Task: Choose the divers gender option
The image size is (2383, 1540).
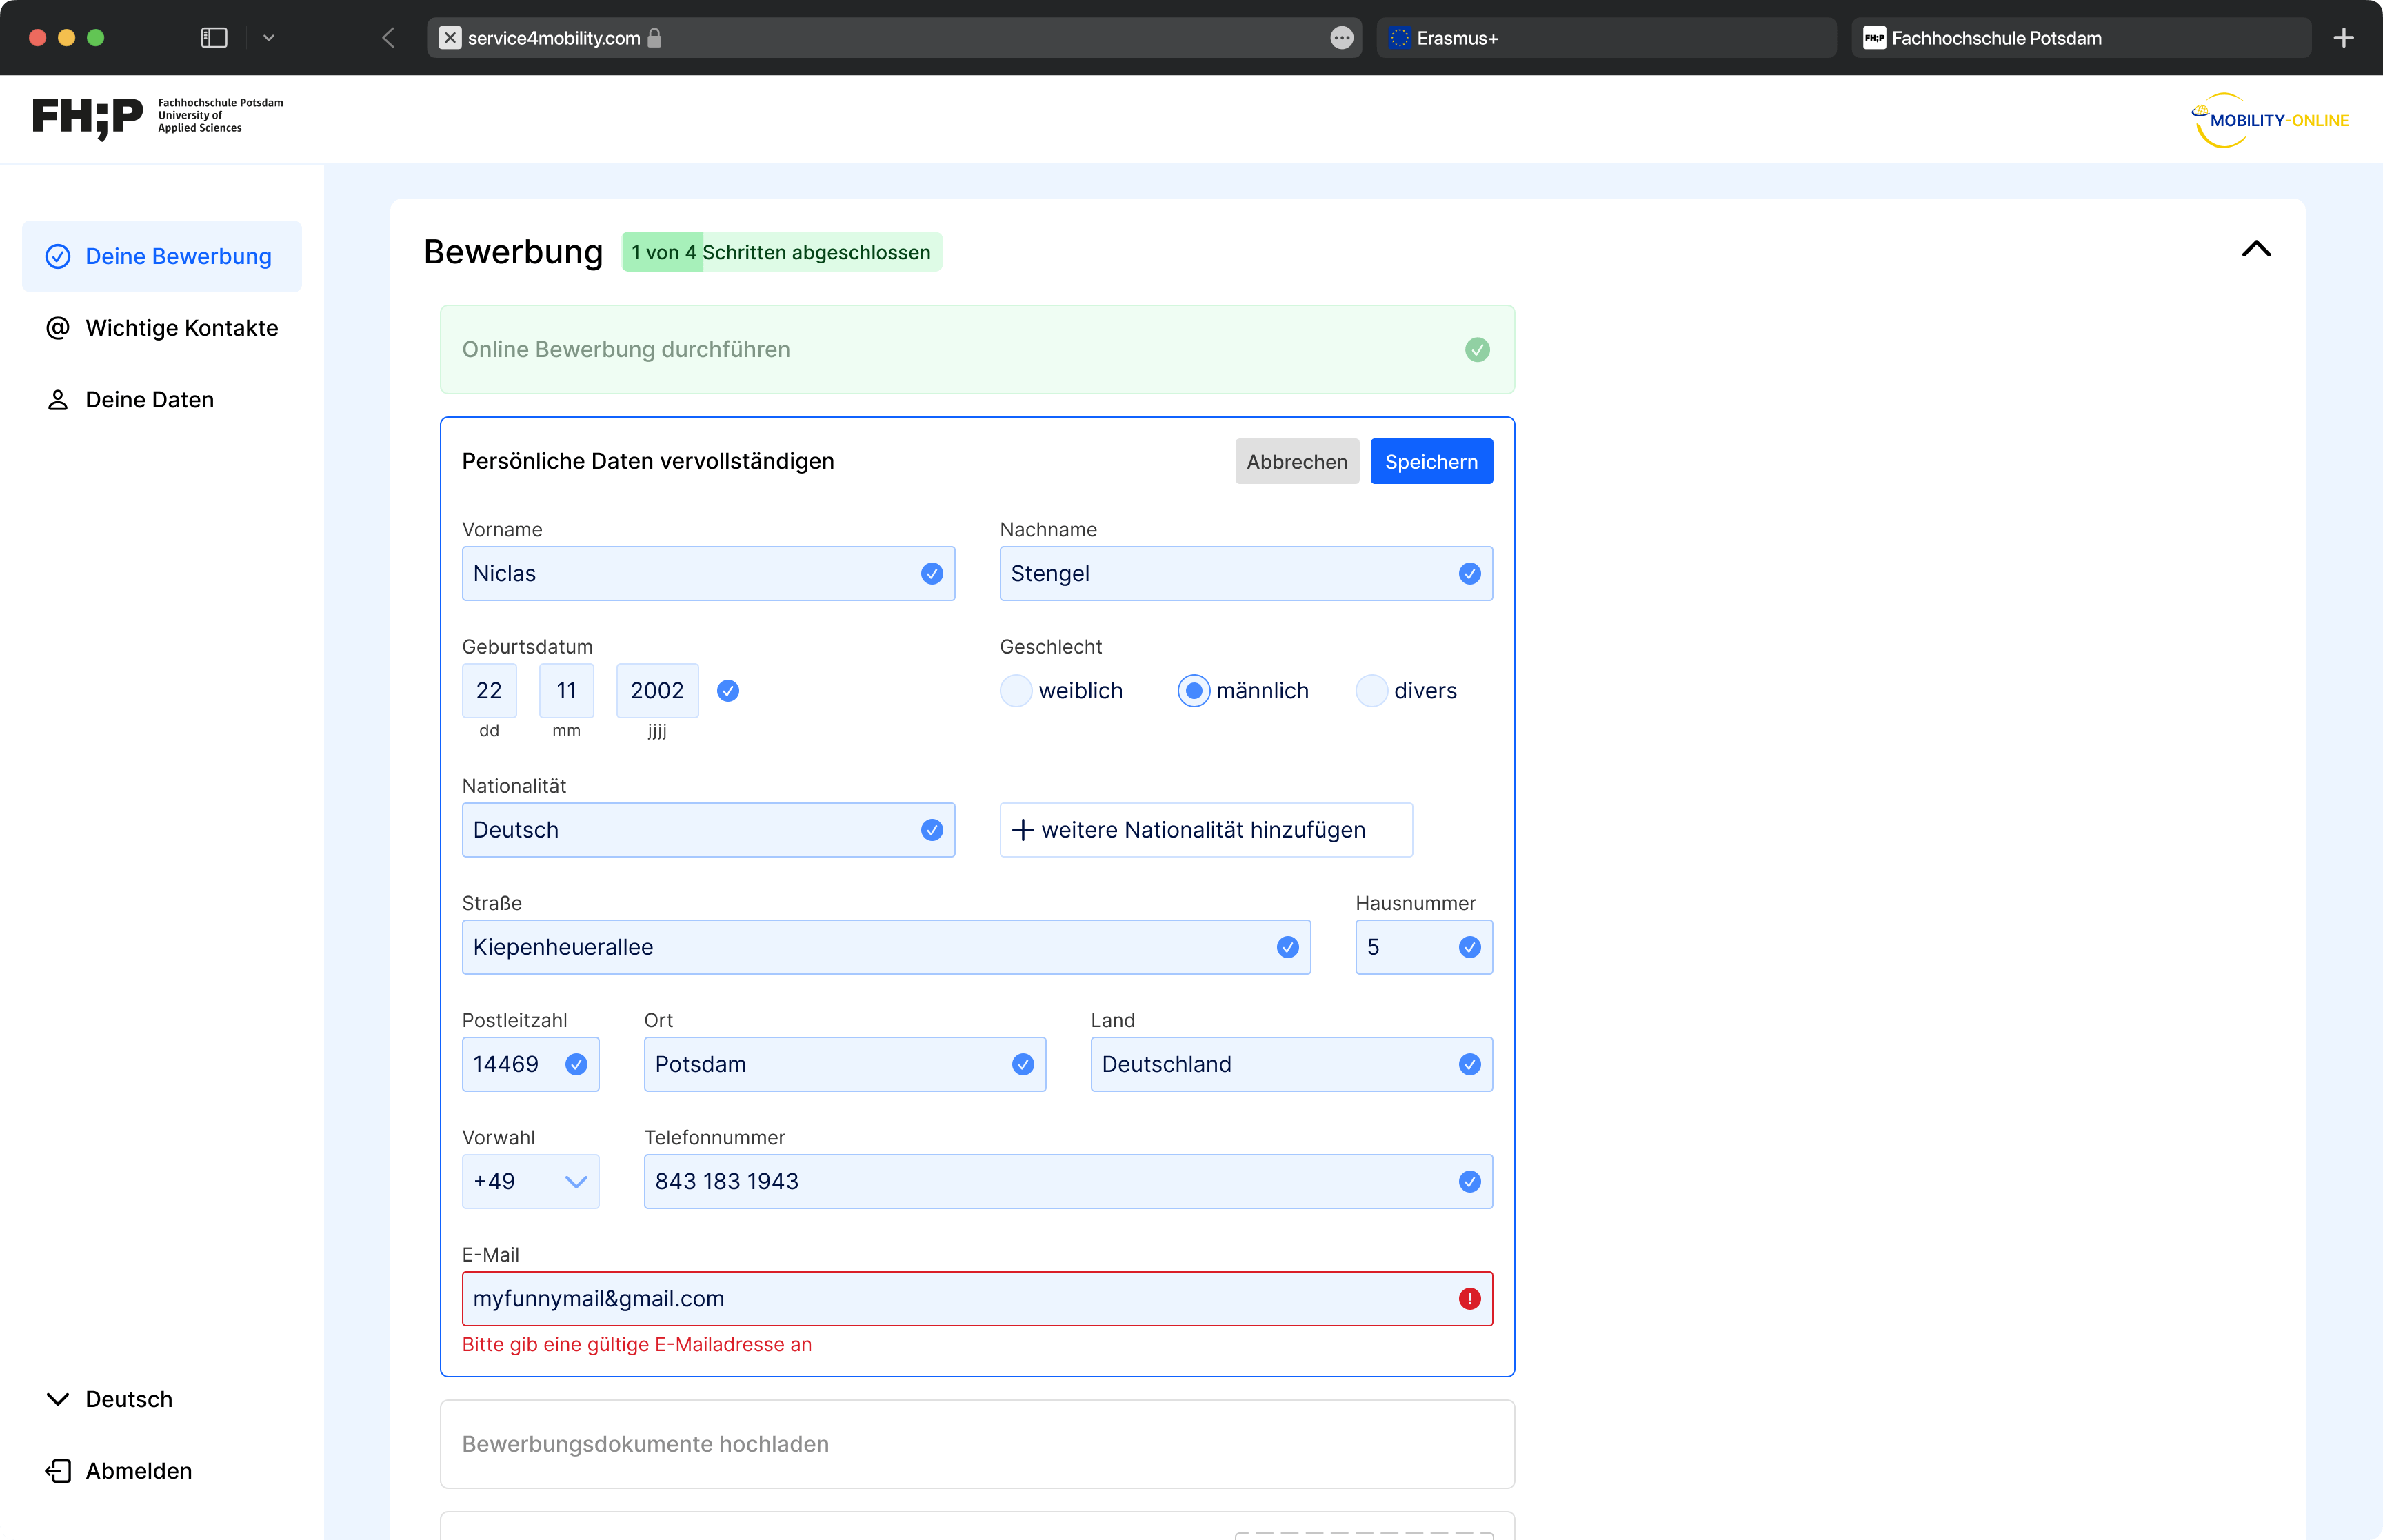Action: click(1371, 691)
